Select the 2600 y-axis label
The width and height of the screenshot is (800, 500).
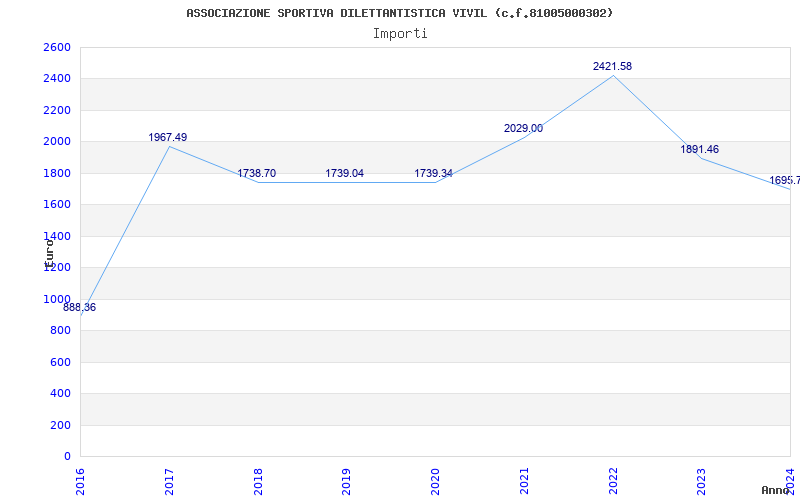coord(57,48)
